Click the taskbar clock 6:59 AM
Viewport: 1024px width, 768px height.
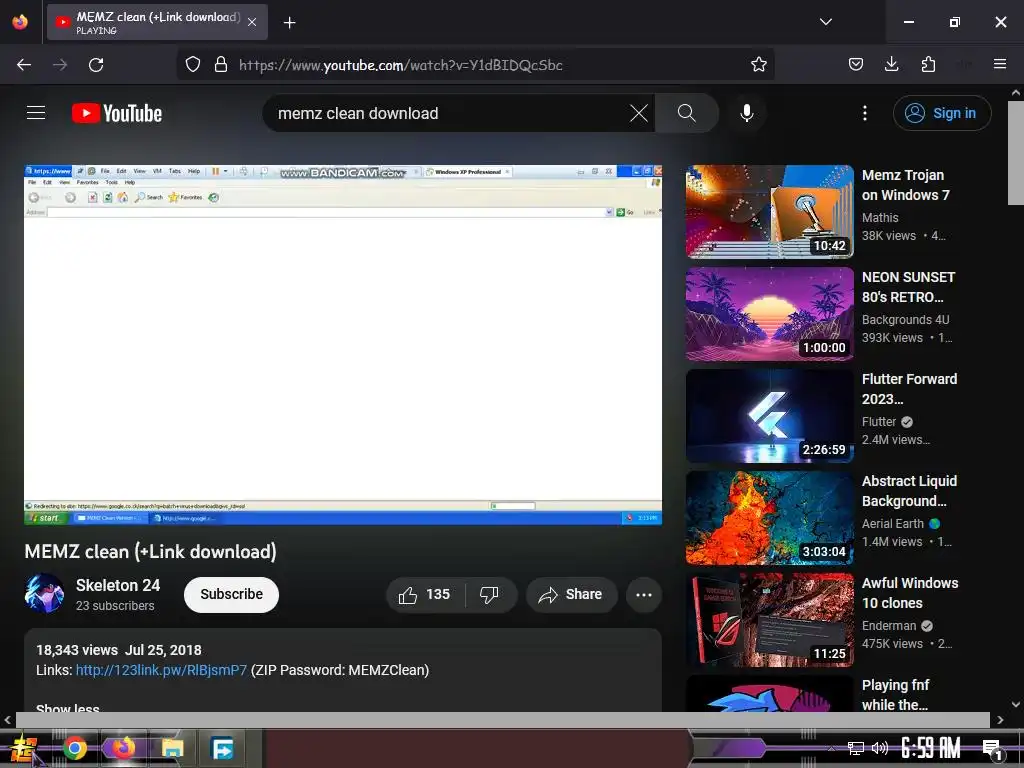931,748
